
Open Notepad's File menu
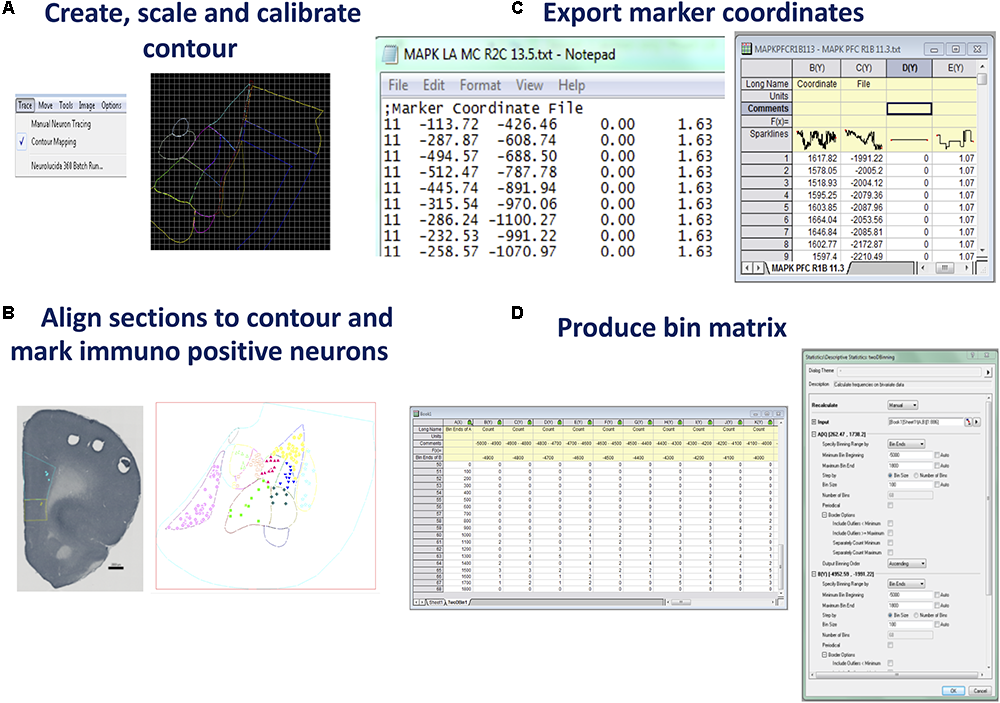point(398,85)
